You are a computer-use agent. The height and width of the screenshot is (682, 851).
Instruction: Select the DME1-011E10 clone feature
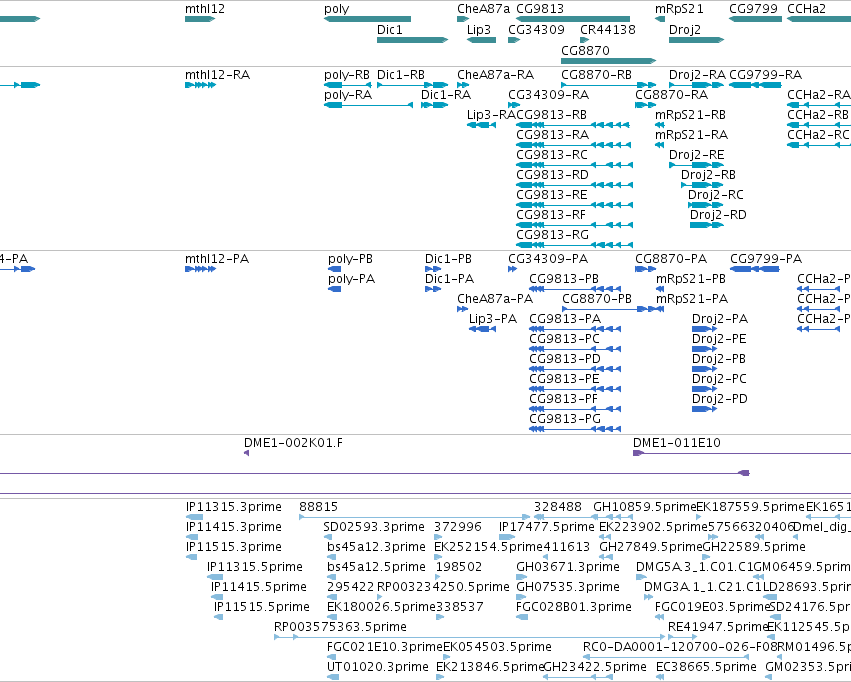[742, 453]
